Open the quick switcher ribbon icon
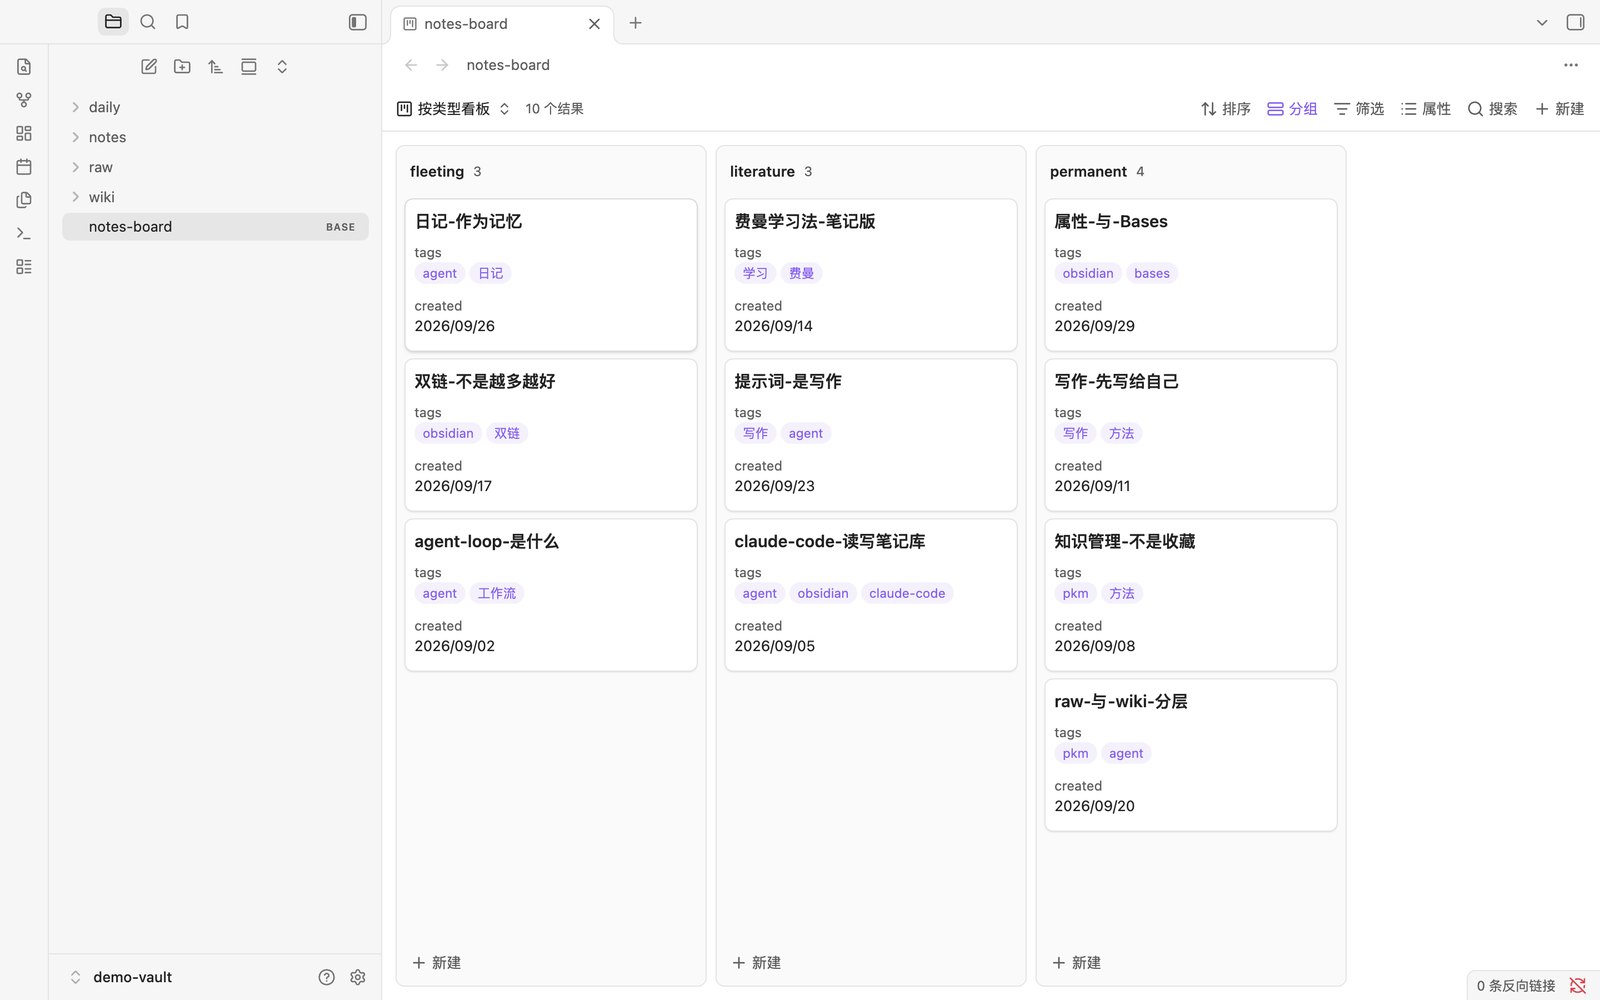 [24, 67]
